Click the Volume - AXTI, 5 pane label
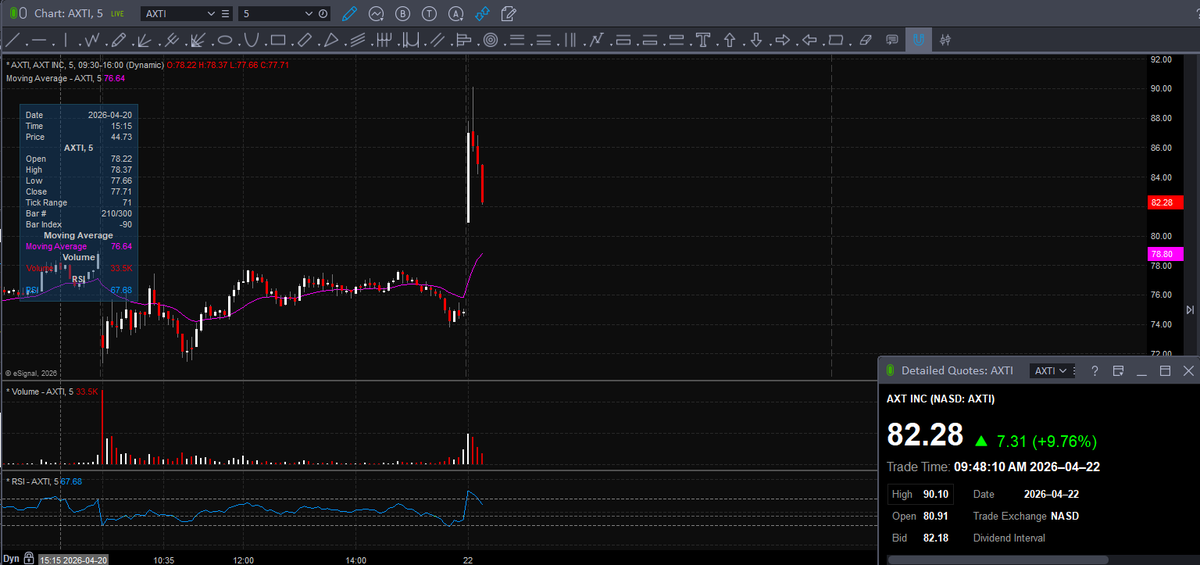Image resolution: width=1200 pixels, height=565 pixels. (x=39, y=391)
